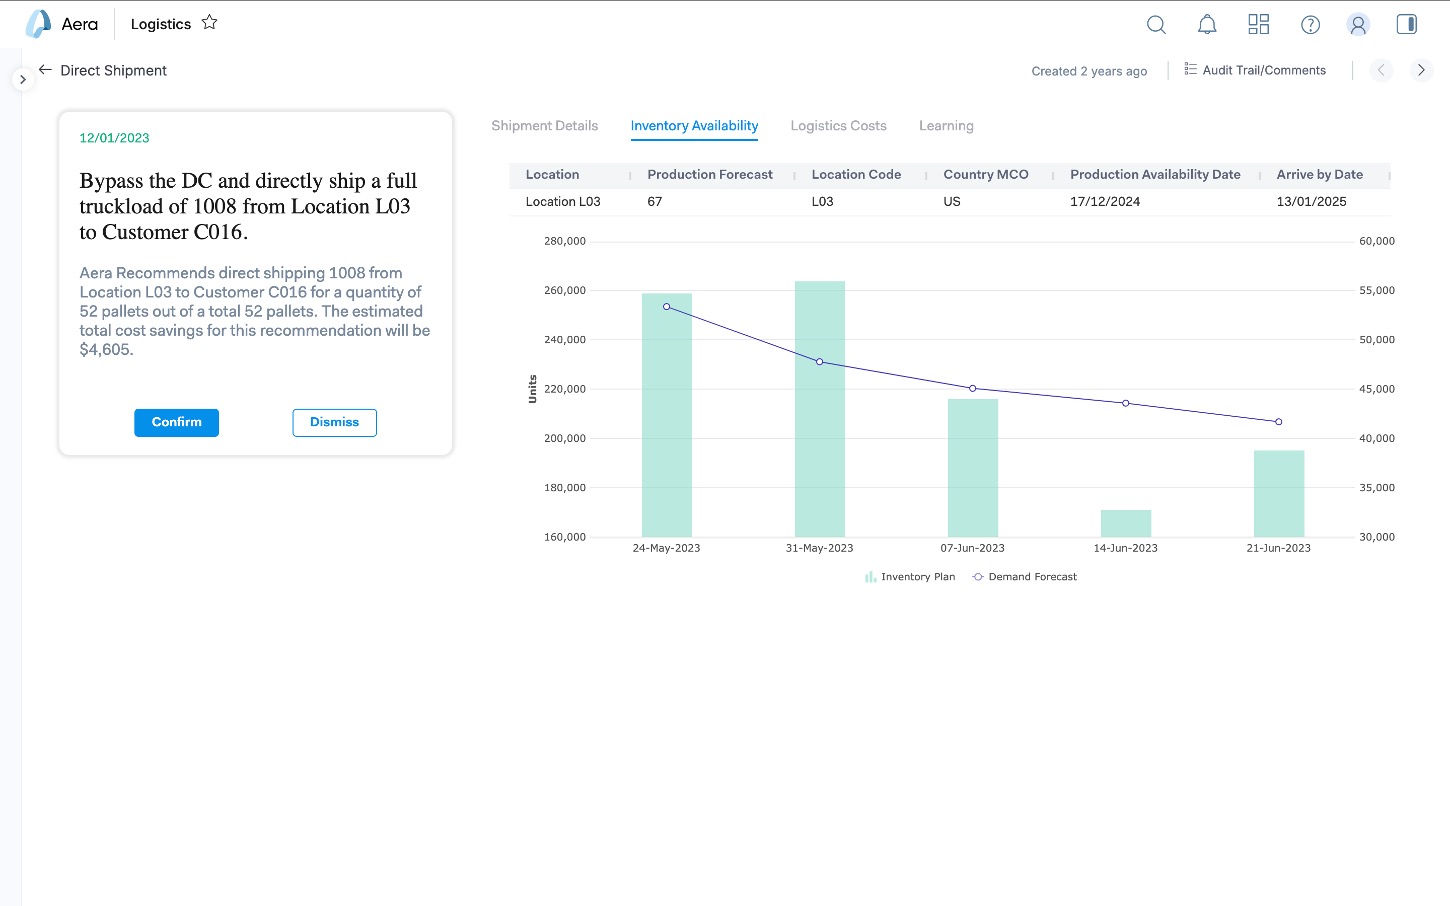Select the Location L03 cell

tap(563, 202)
